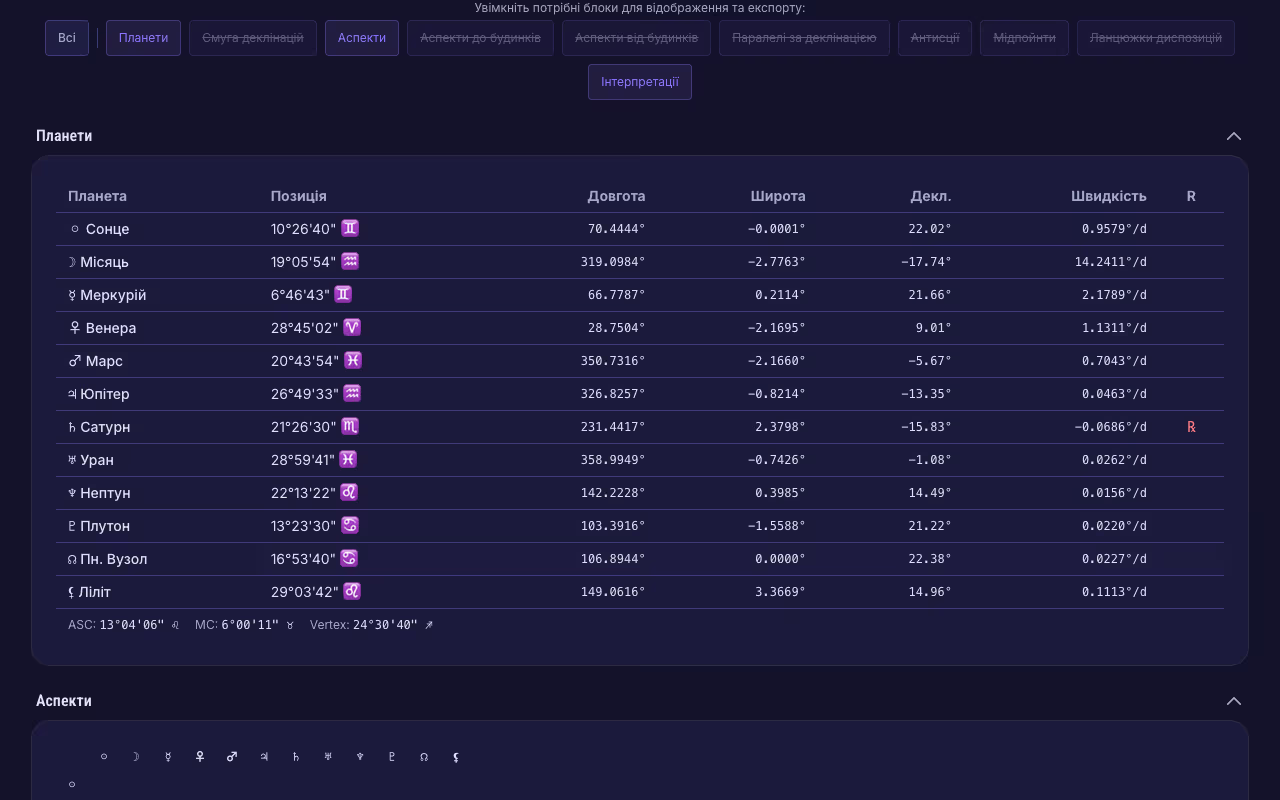The image size is (1280, 800).
Task: Click the Gemini sign icon in Sun row
Action: pos(350,228)
